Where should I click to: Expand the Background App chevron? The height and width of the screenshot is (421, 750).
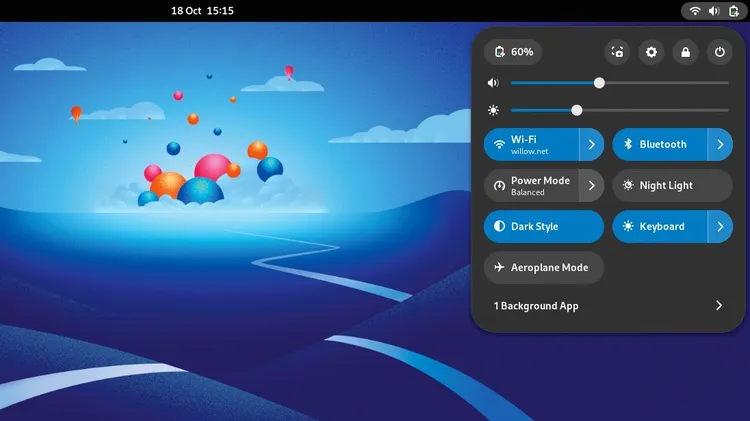pos(719,306)
